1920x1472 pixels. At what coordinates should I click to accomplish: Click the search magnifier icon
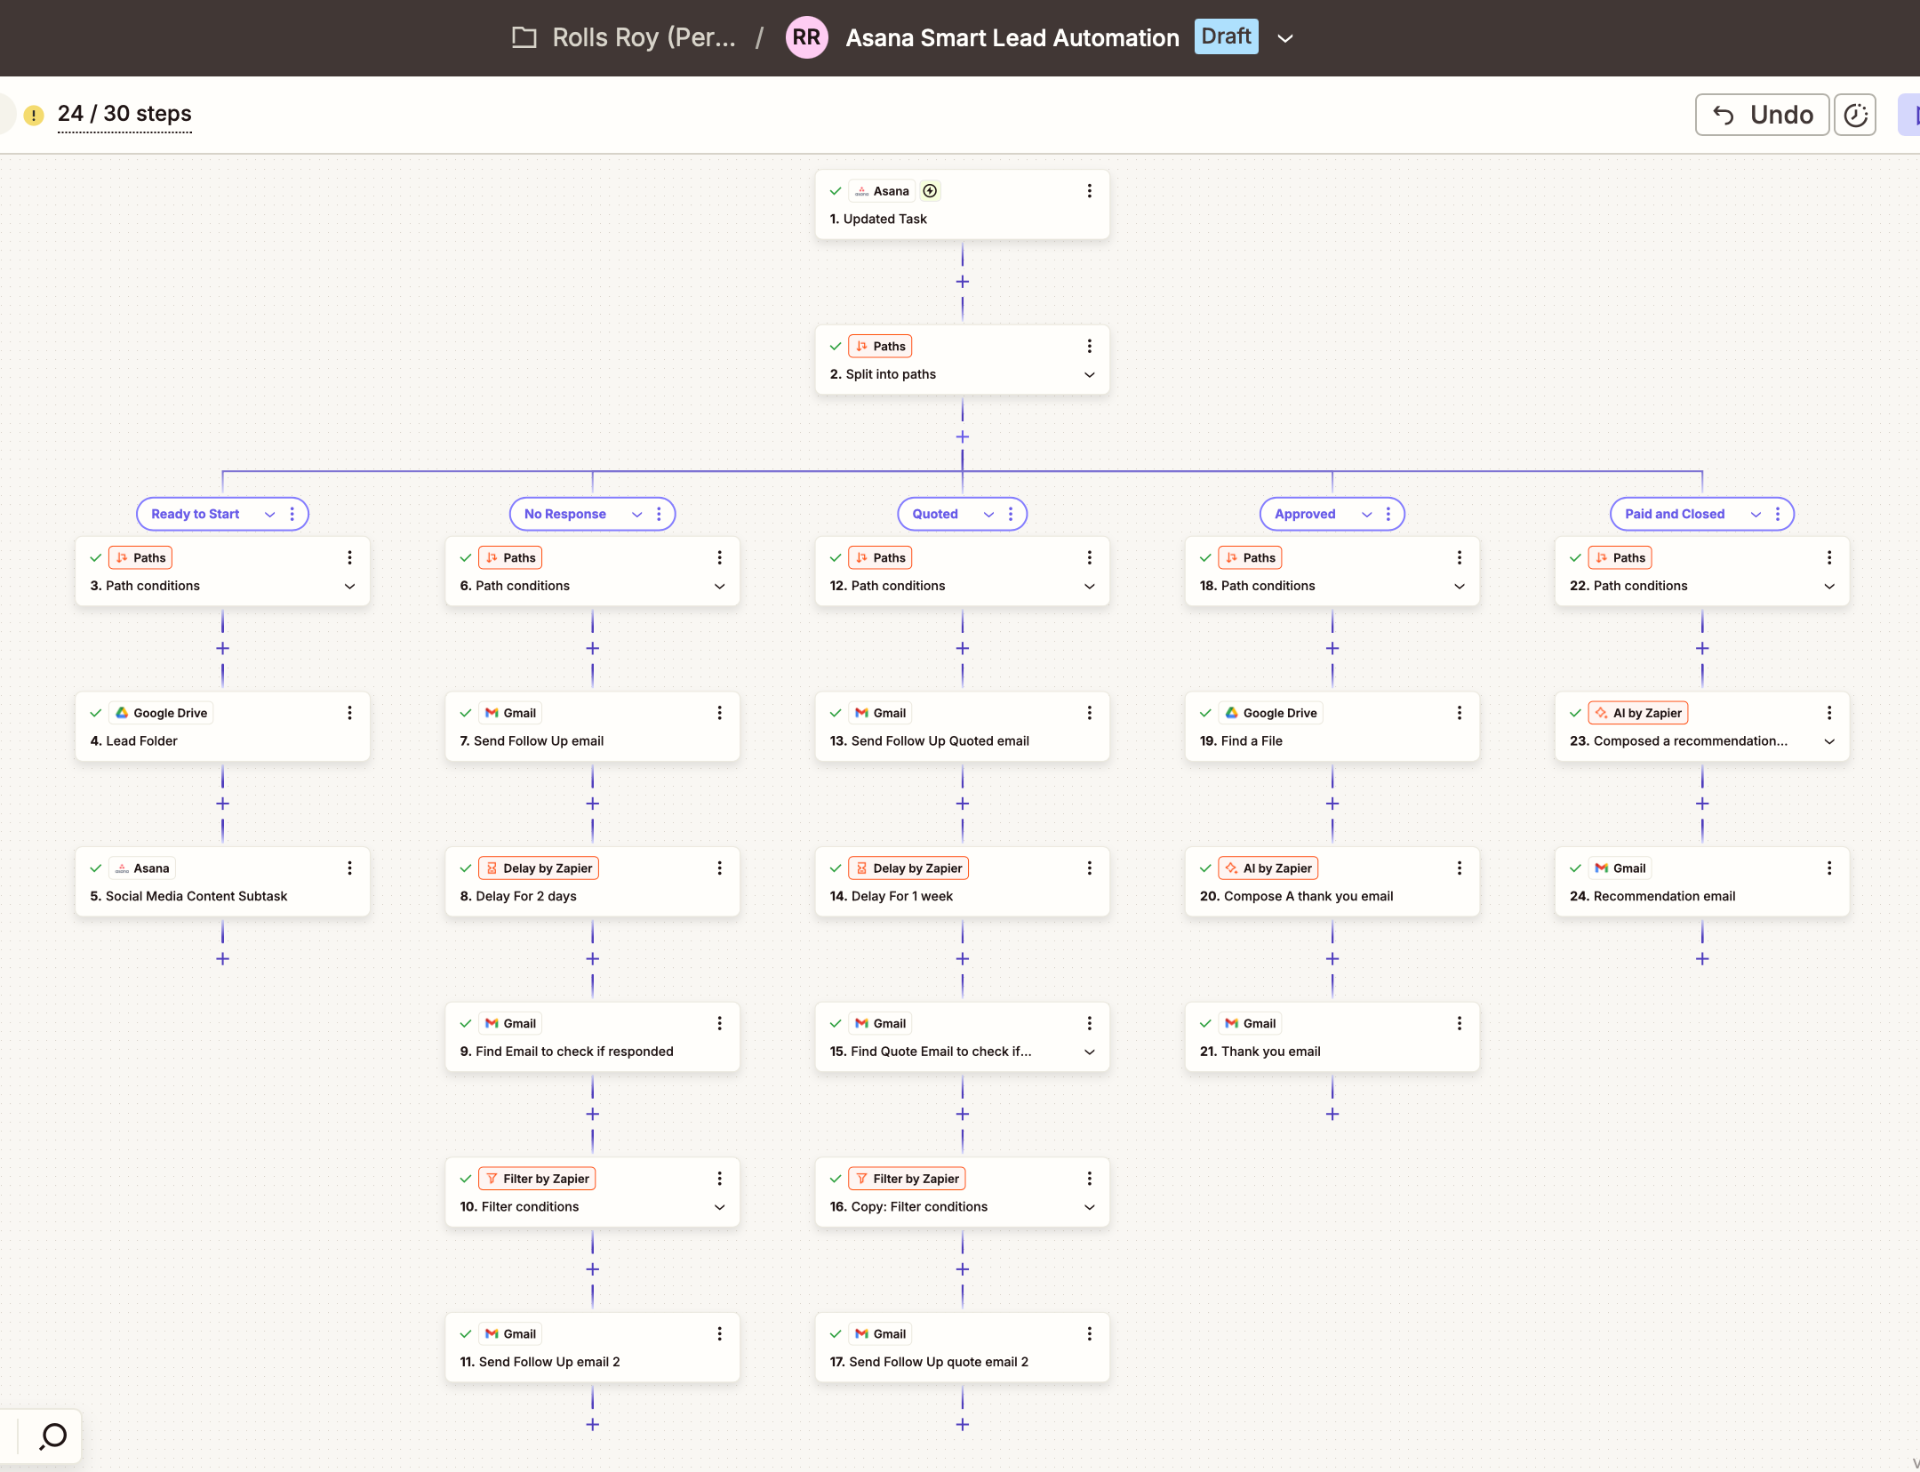(52, 1437)
